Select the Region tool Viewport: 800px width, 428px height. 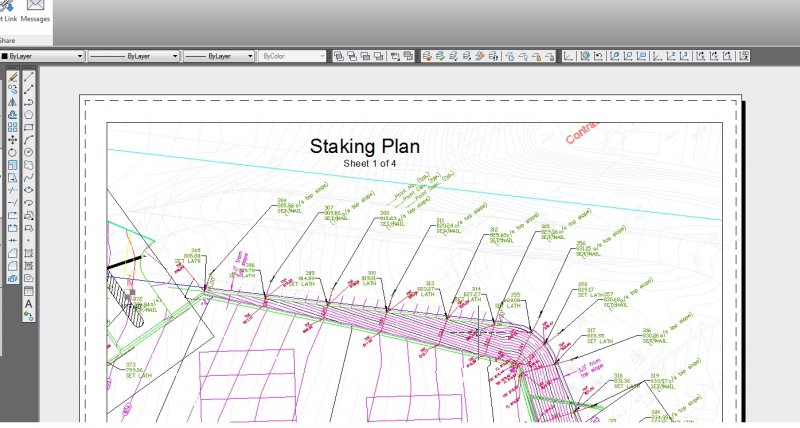[29, 278]
